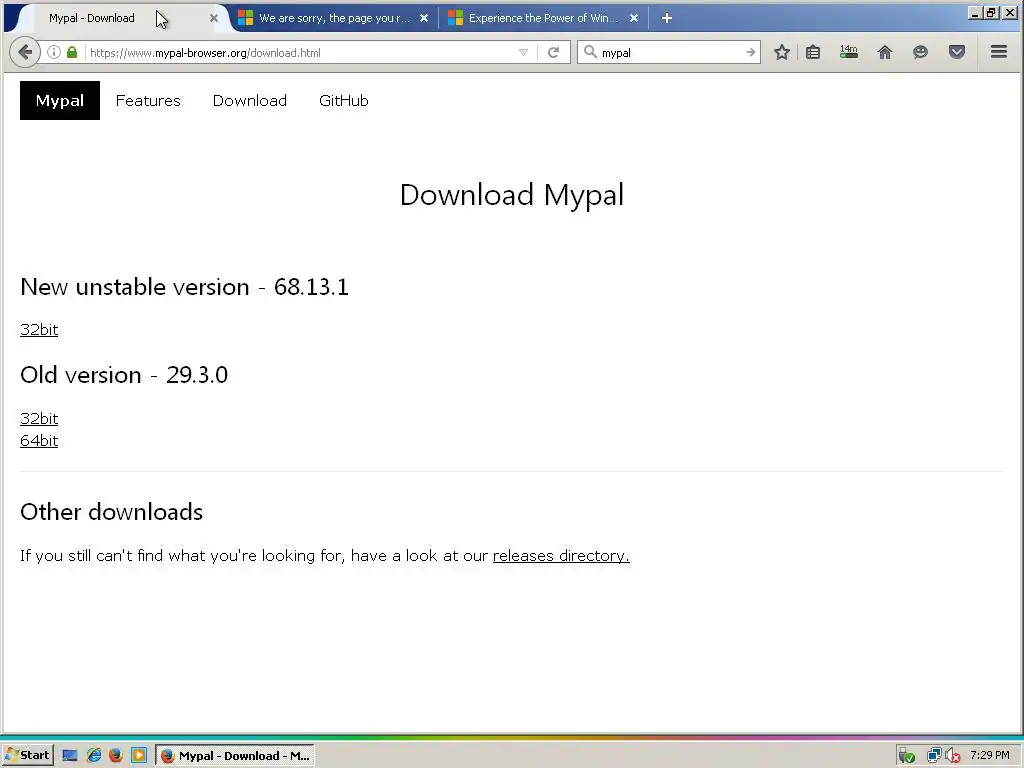
Task: Go to home page via house icon
Action: (885, 52)
